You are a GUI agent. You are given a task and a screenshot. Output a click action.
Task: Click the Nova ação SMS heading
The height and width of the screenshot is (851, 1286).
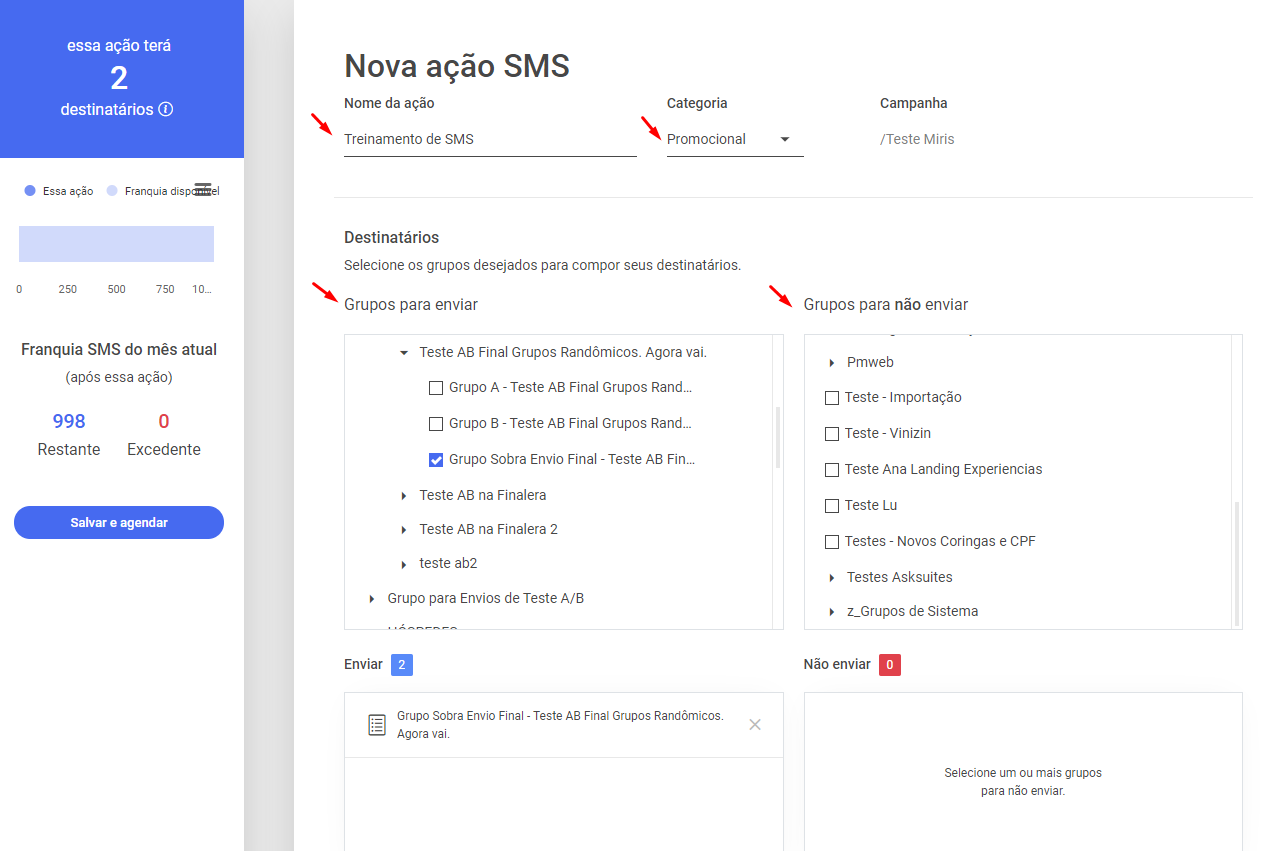457,66
